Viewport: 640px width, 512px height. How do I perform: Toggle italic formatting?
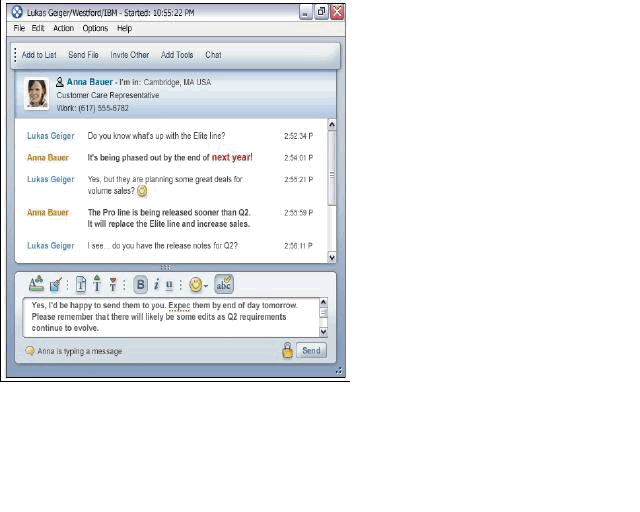click(156, 285)
